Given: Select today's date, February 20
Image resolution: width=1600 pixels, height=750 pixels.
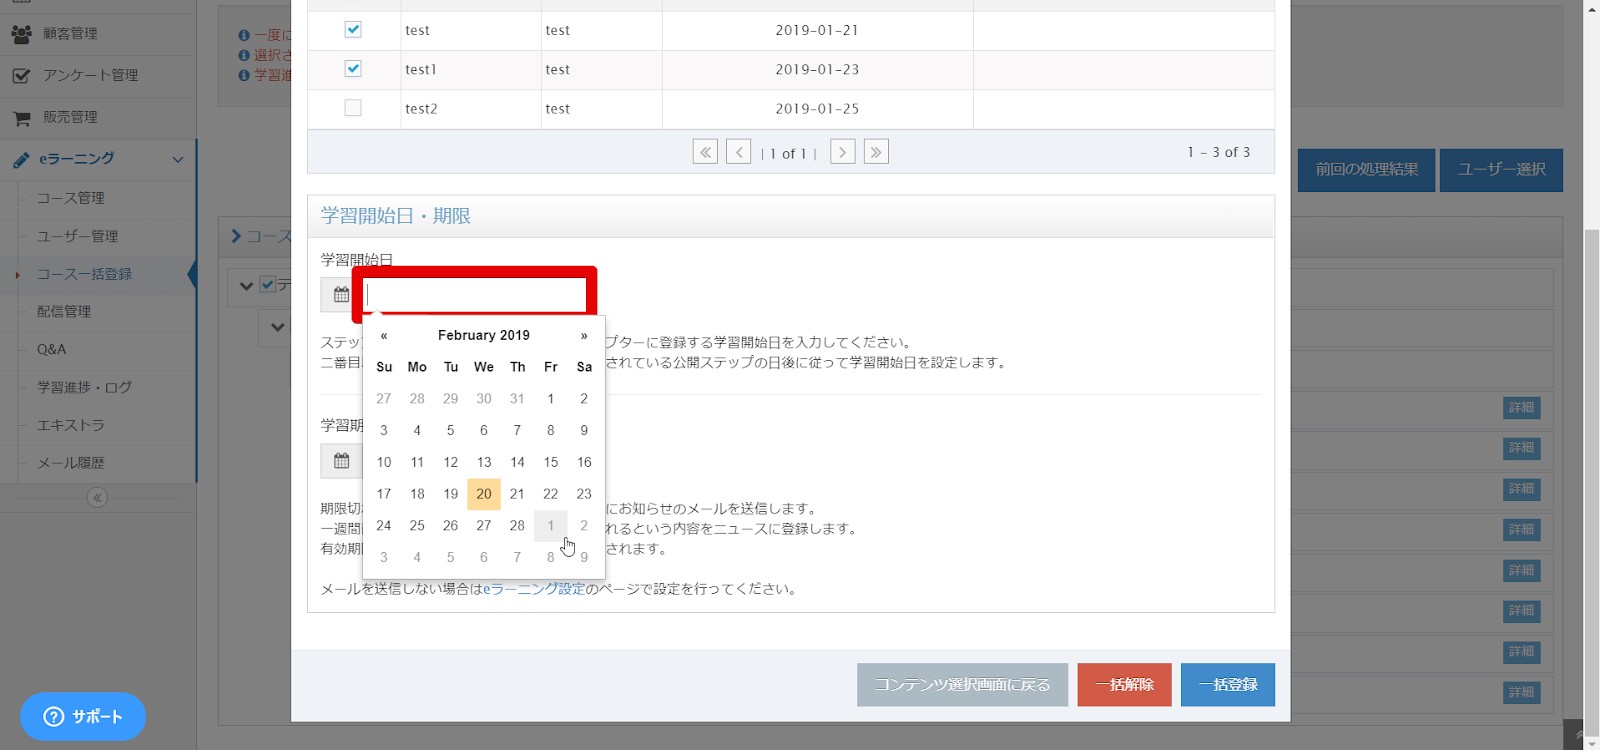Looking at the screenshot, I should click(484, 494).
